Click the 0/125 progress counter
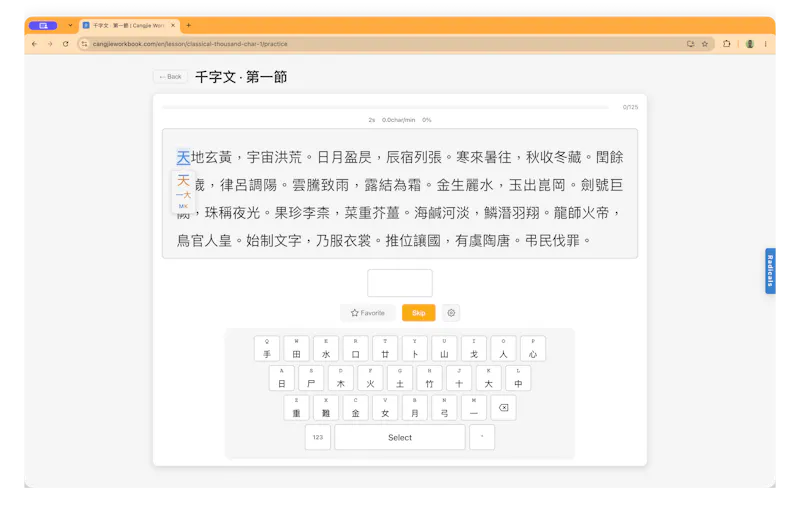800x520 pixels. click(630, 107)
